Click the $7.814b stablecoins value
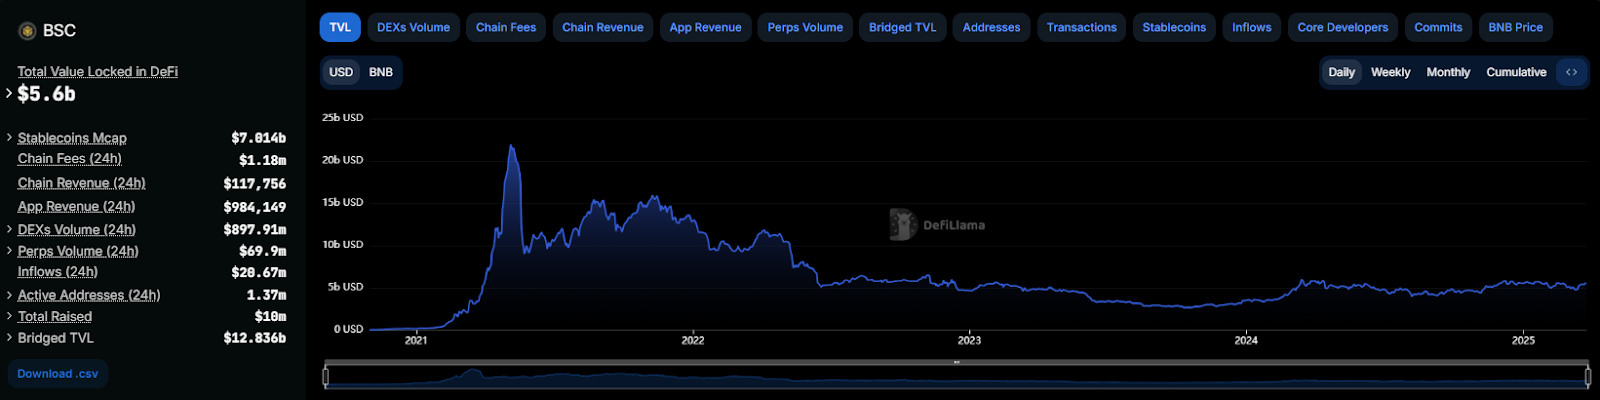This screenshot has width=1600, height=400. 258,138
